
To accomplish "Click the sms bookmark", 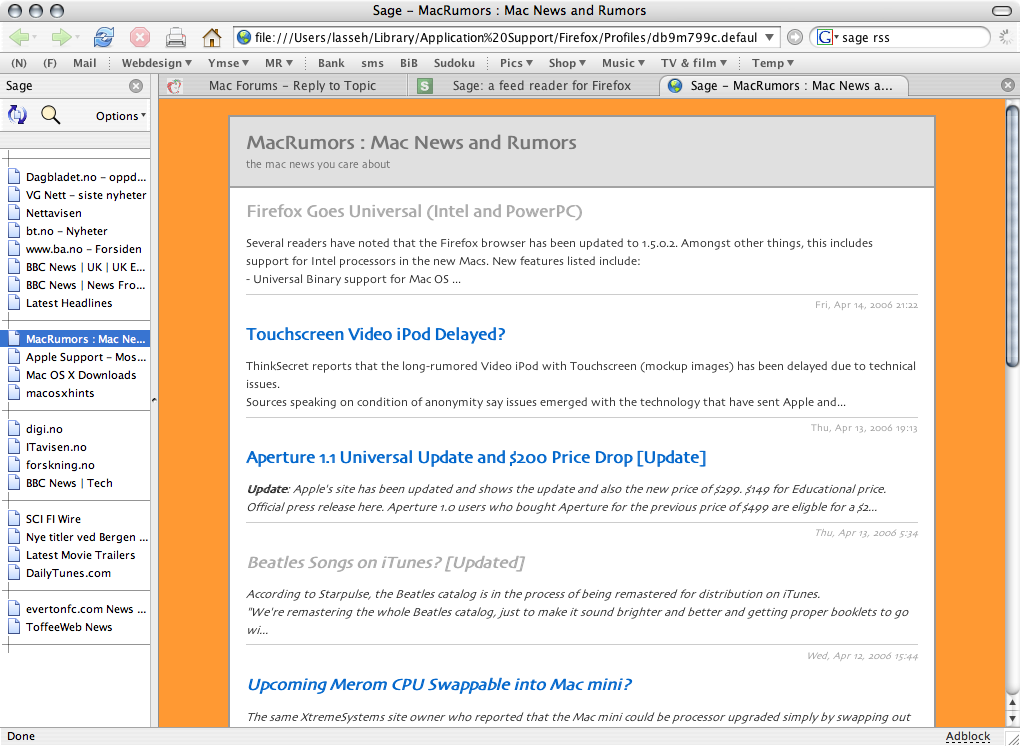I will [372, 63].
